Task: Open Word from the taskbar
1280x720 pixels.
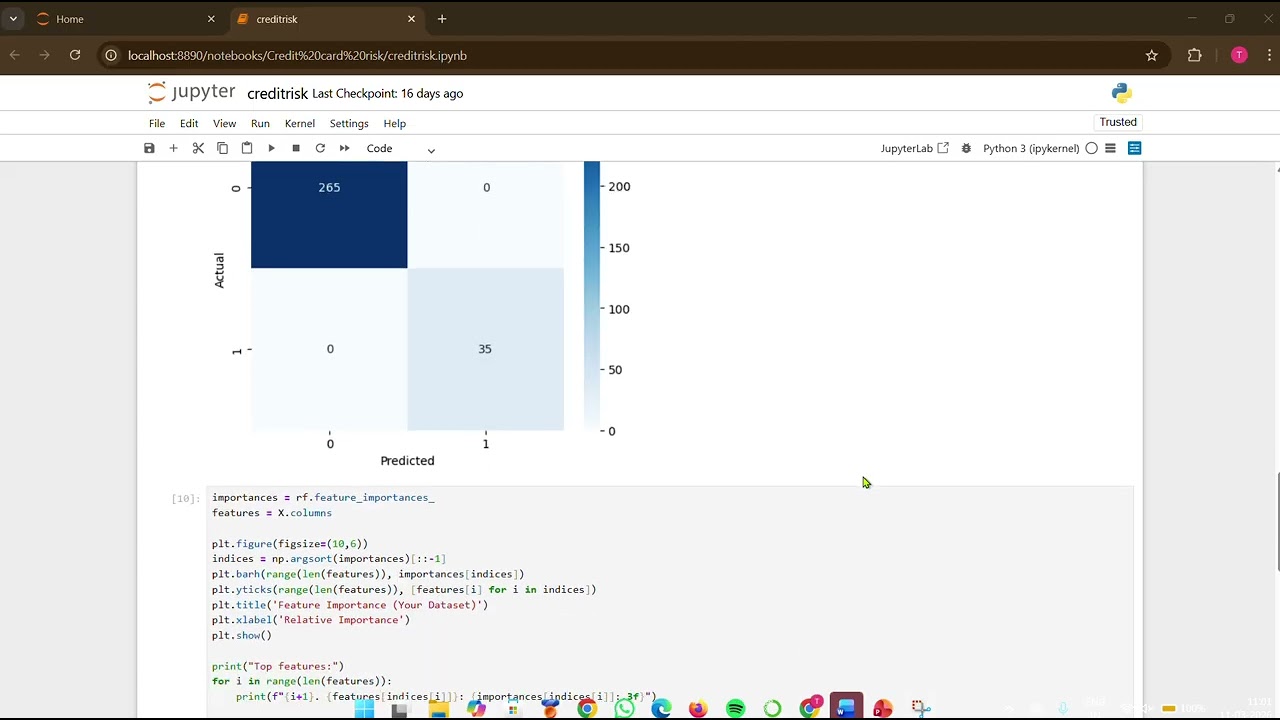Action: (846, 709)
